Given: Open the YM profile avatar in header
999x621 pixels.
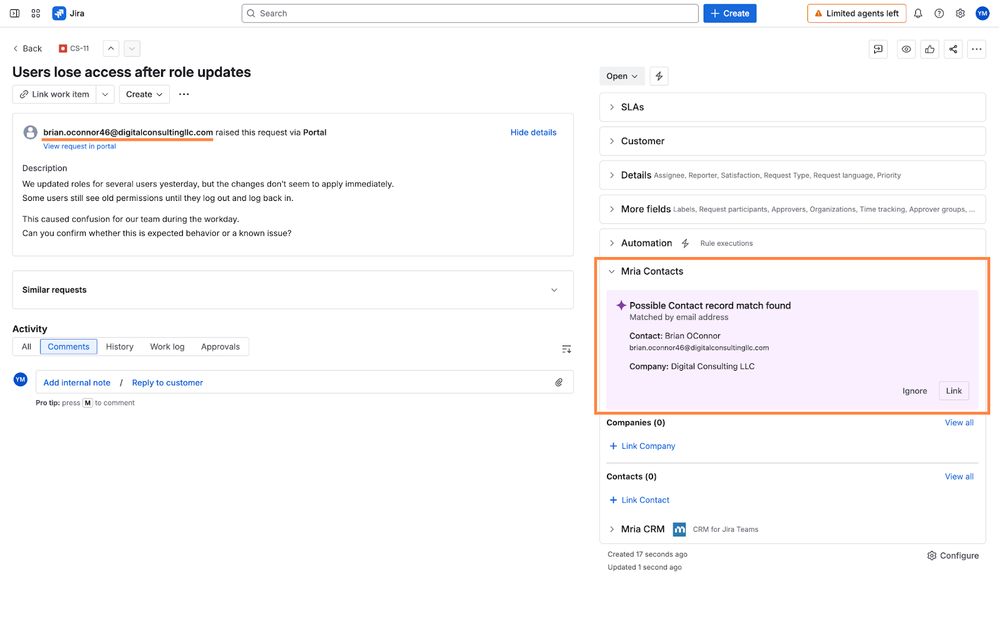Looking at the screenshot, I should point(982,13).
